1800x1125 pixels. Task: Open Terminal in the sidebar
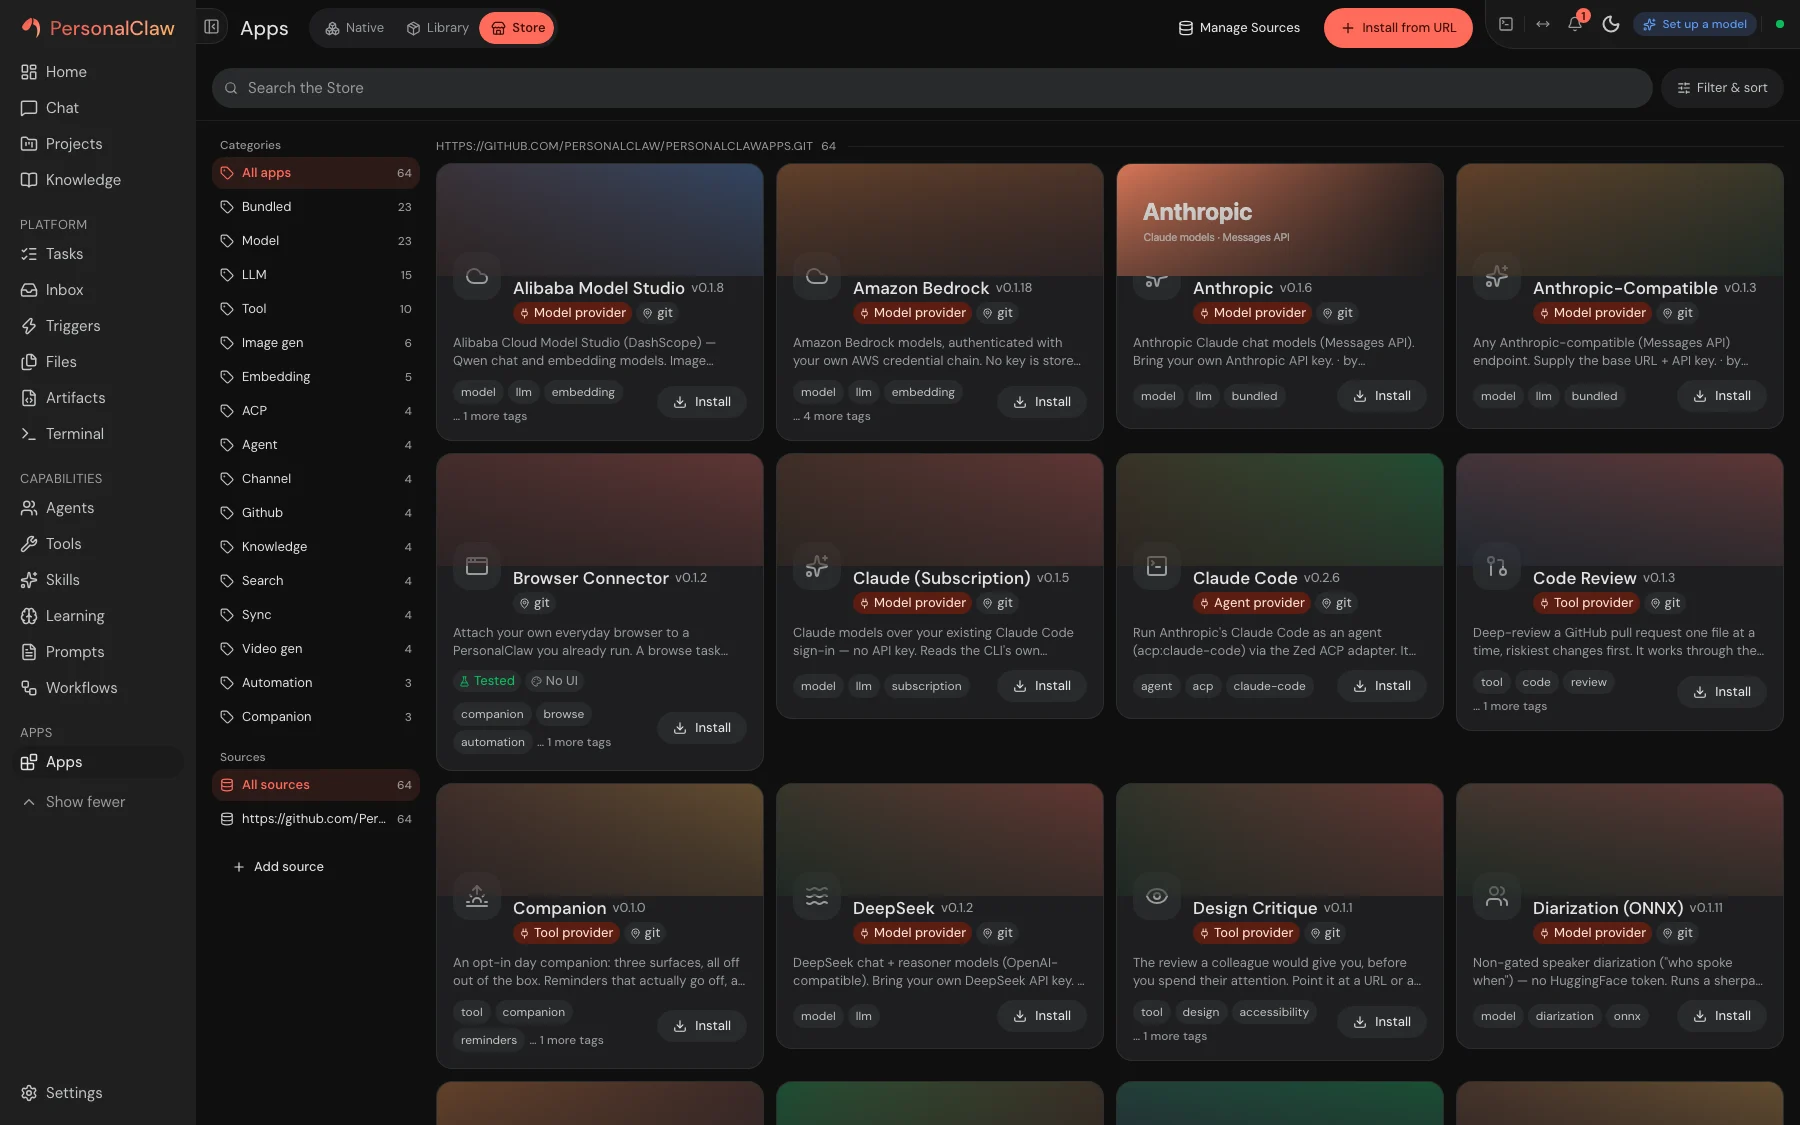[97, 434]
